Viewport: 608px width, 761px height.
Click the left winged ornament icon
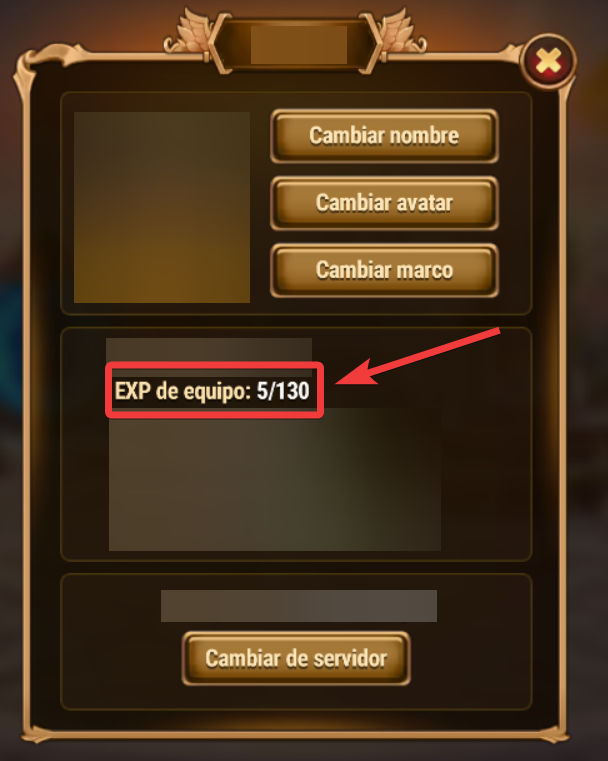(188, 33)
